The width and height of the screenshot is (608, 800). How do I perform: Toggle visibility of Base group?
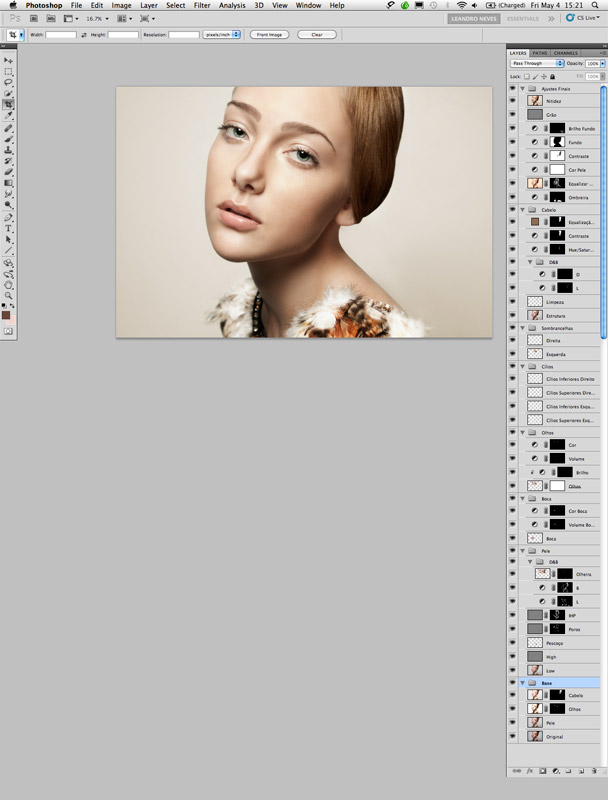[513, 683]
